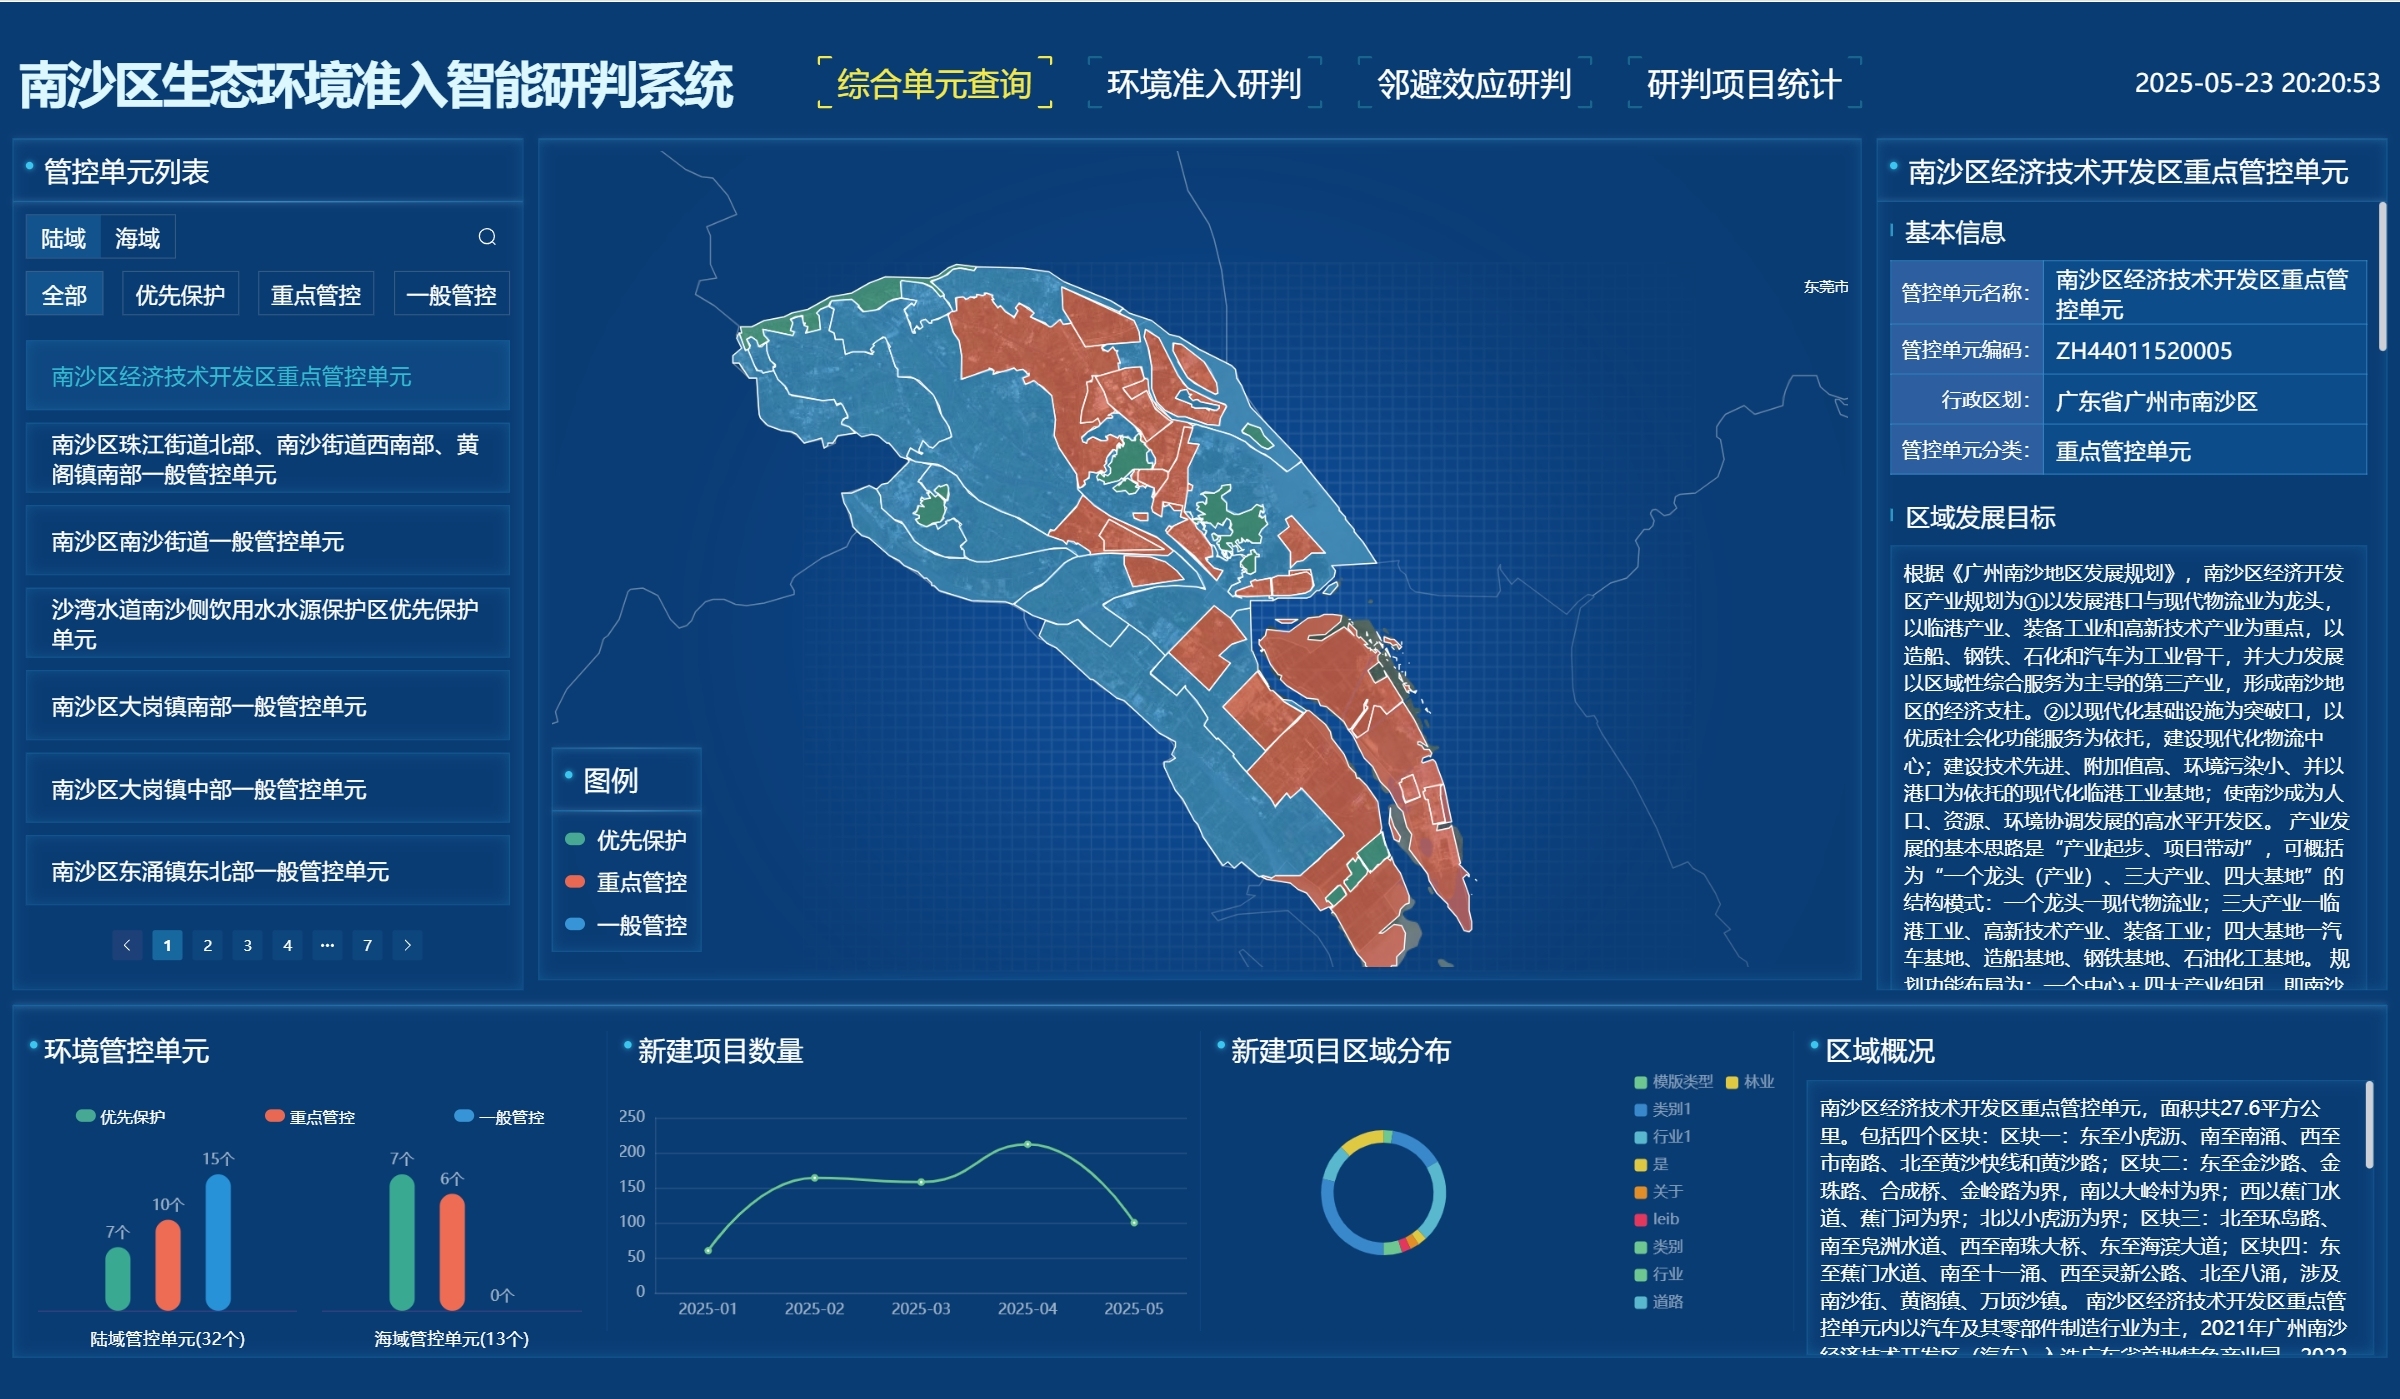
Task: Go to next page with right arrow
Action: pyautogui.click(x=407, y=945)
